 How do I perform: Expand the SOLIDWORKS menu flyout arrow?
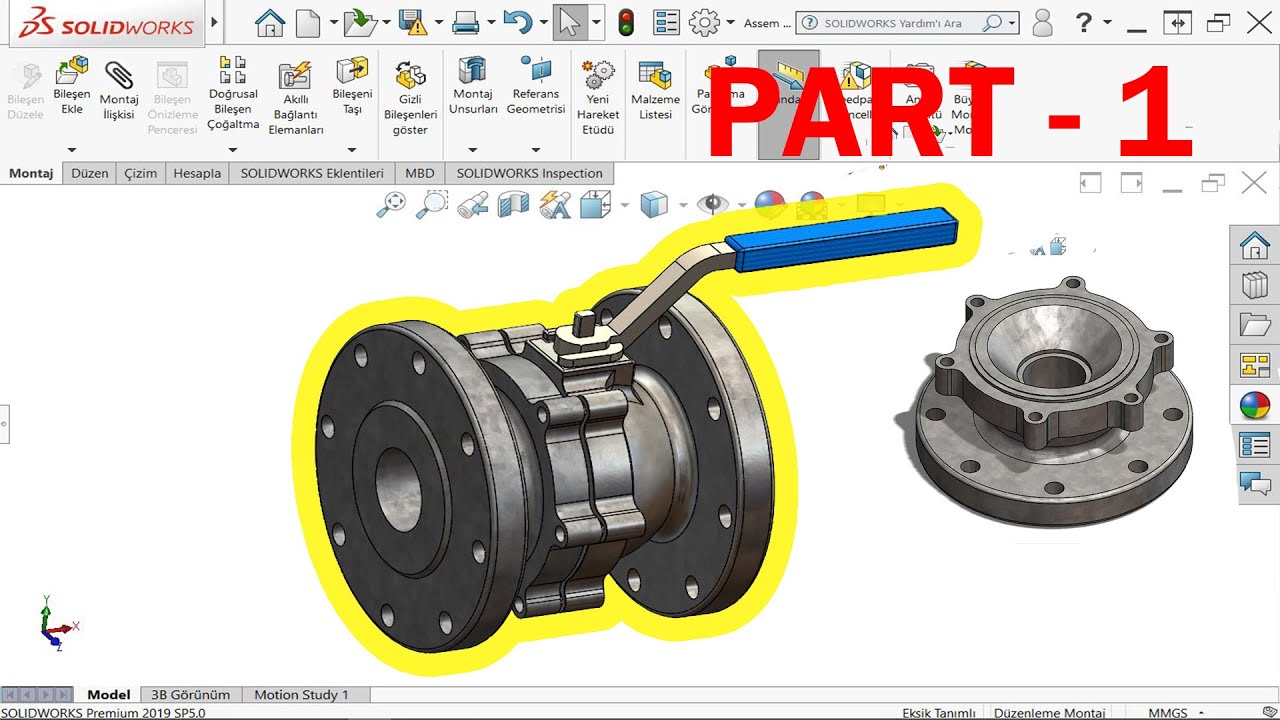pos(214,22)
